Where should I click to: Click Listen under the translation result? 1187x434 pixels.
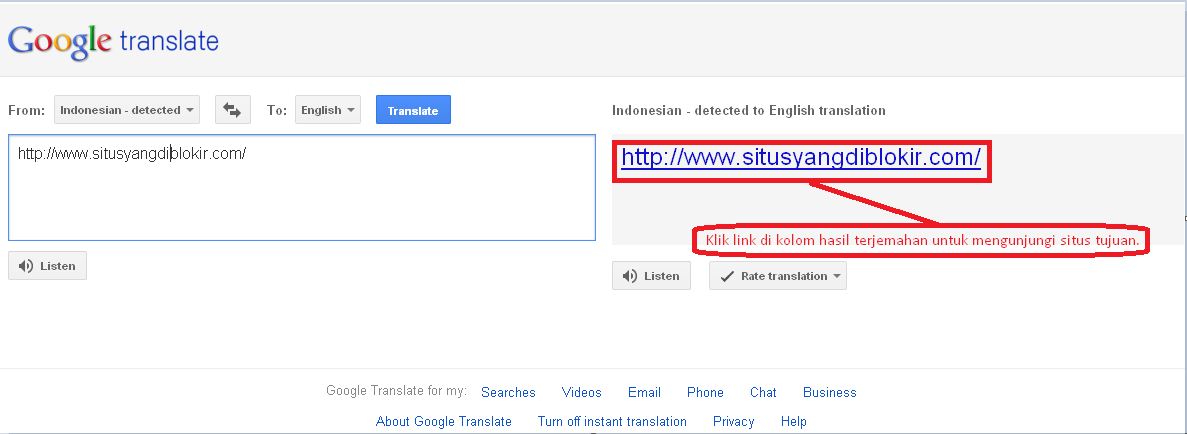[x=651, y=276]
